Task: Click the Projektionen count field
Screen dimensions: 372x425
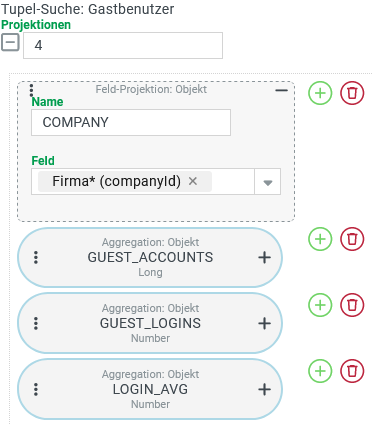Action: [x=123, y=45]
